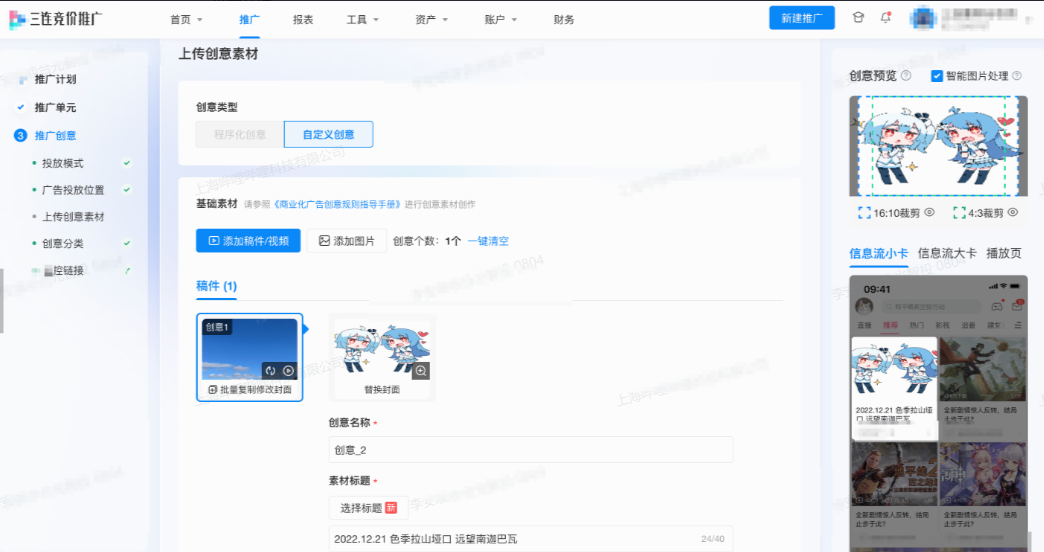Go to 投放模式 in sidebar
The height and width of the screenshot is (552, 1044).
(x=63, y=163)
